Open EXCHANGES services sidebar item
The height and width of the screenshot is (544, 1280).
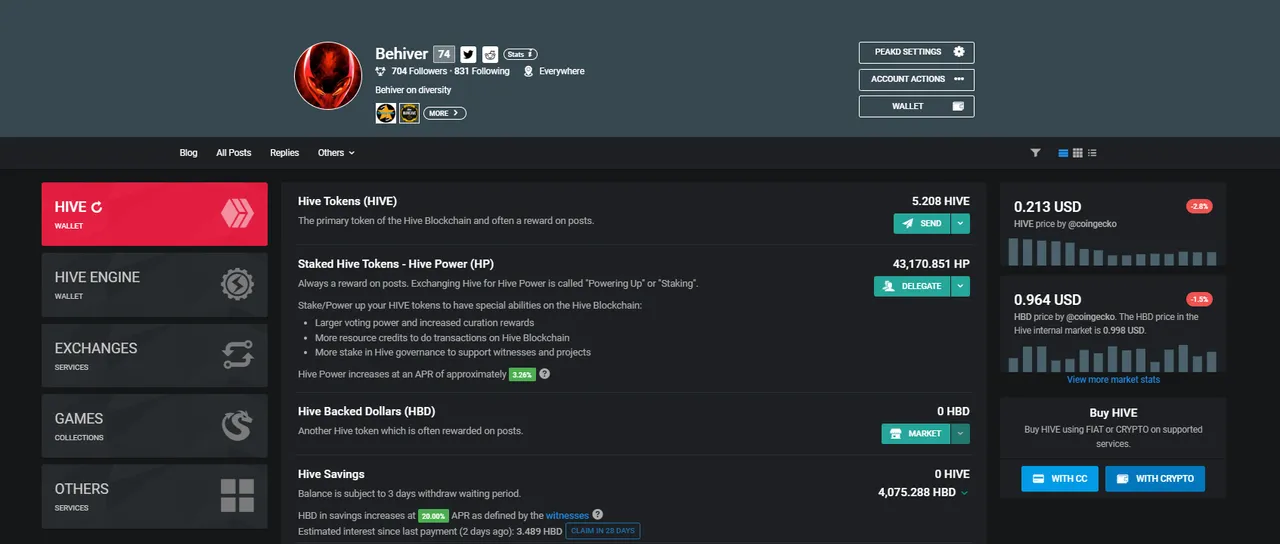point(154,355)
